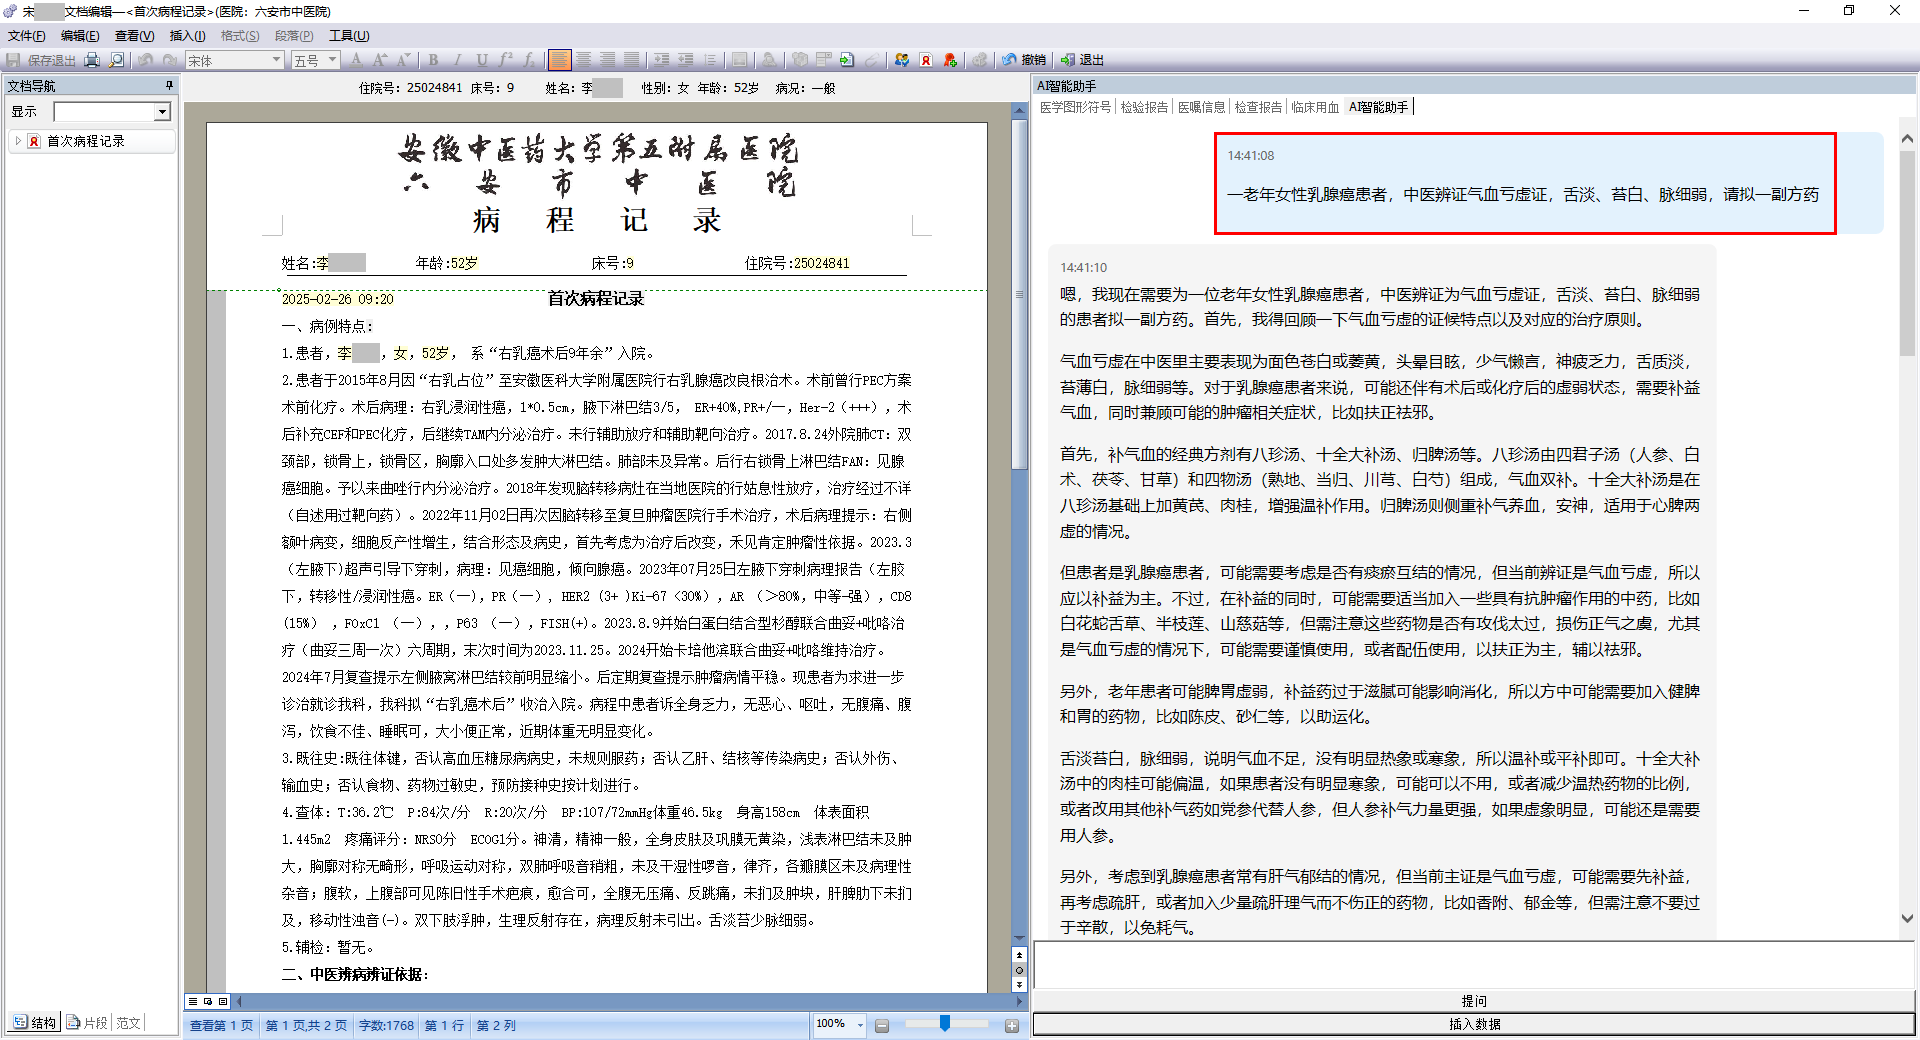The image size is (1920, 1040).
Task: Expand the 首次病程记录 tree node
Action: 18,141
